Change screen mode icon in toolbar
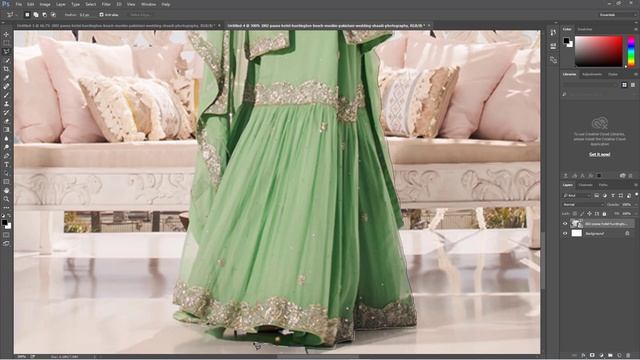 pos(6,243)
